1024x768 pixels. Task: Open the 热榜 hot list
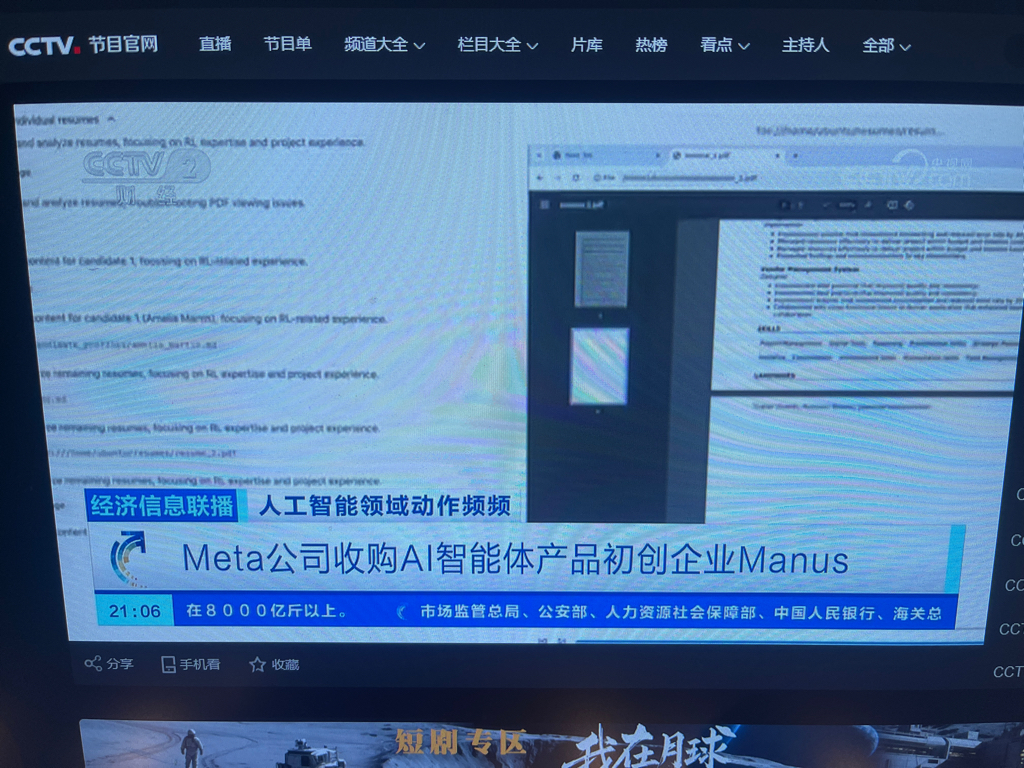click(651, 44)
